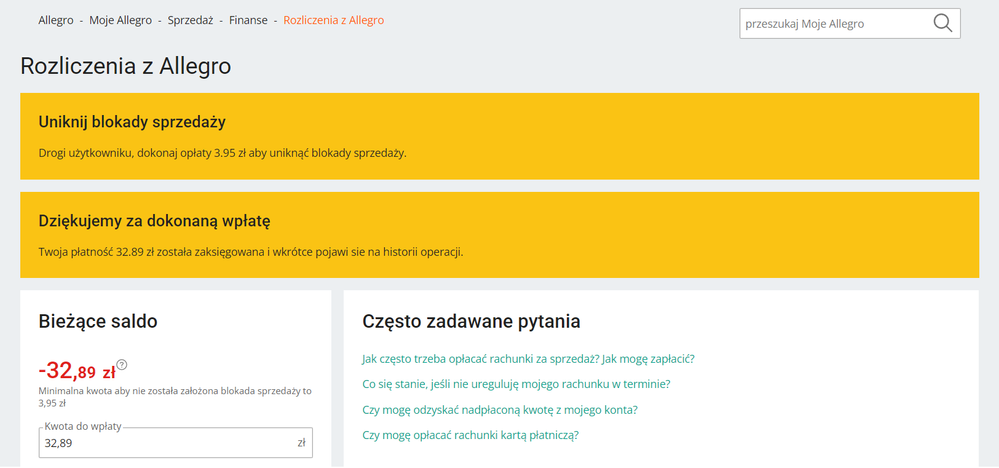Open the Allegro breadcrumb link
Image resolution: width=999 pixels, height=468 pixels.
pos(56,20)
